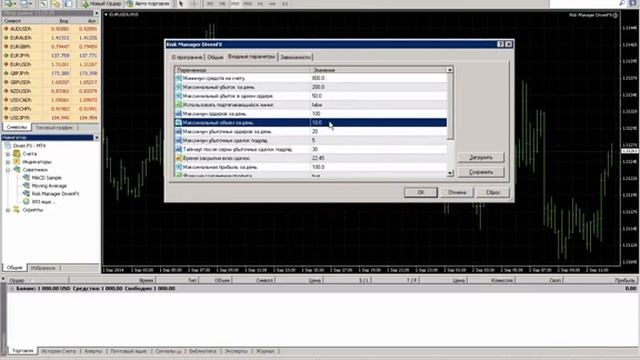The width and height of the screenshot is (640, 360).
Task: Select the AUDUSD row in Market Watch
Action: 50,29
